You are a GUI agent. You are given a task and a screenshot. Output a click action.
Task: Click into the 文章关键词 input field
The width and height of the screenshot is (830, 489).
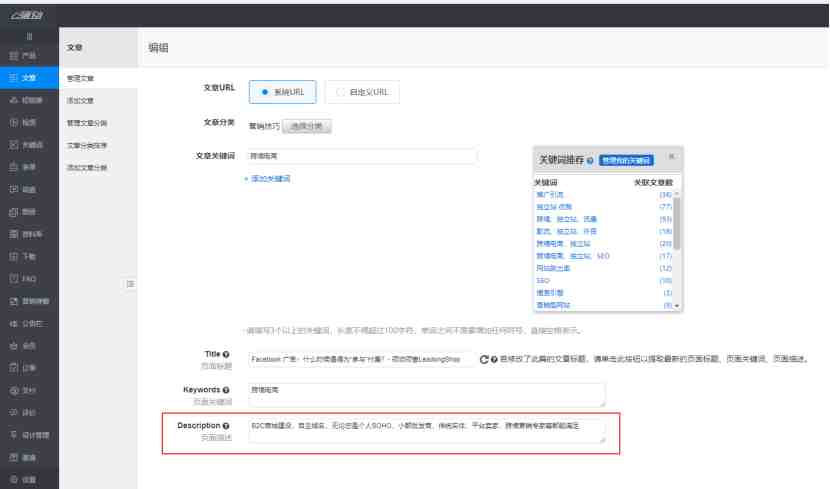point(363,156)
